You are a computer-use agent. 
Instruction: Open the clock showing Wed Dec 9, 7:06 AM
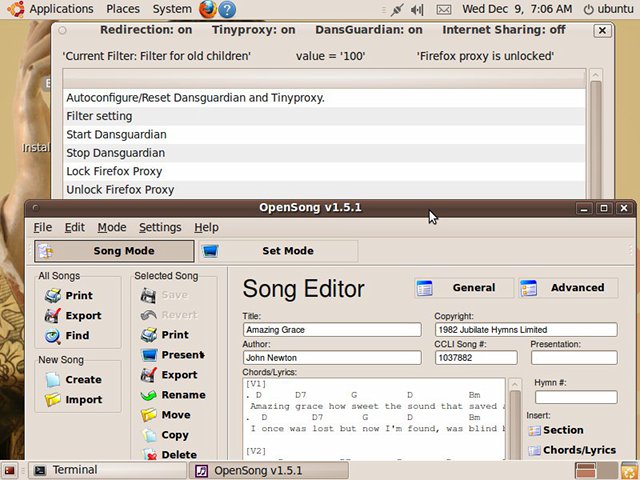[517, 9]
